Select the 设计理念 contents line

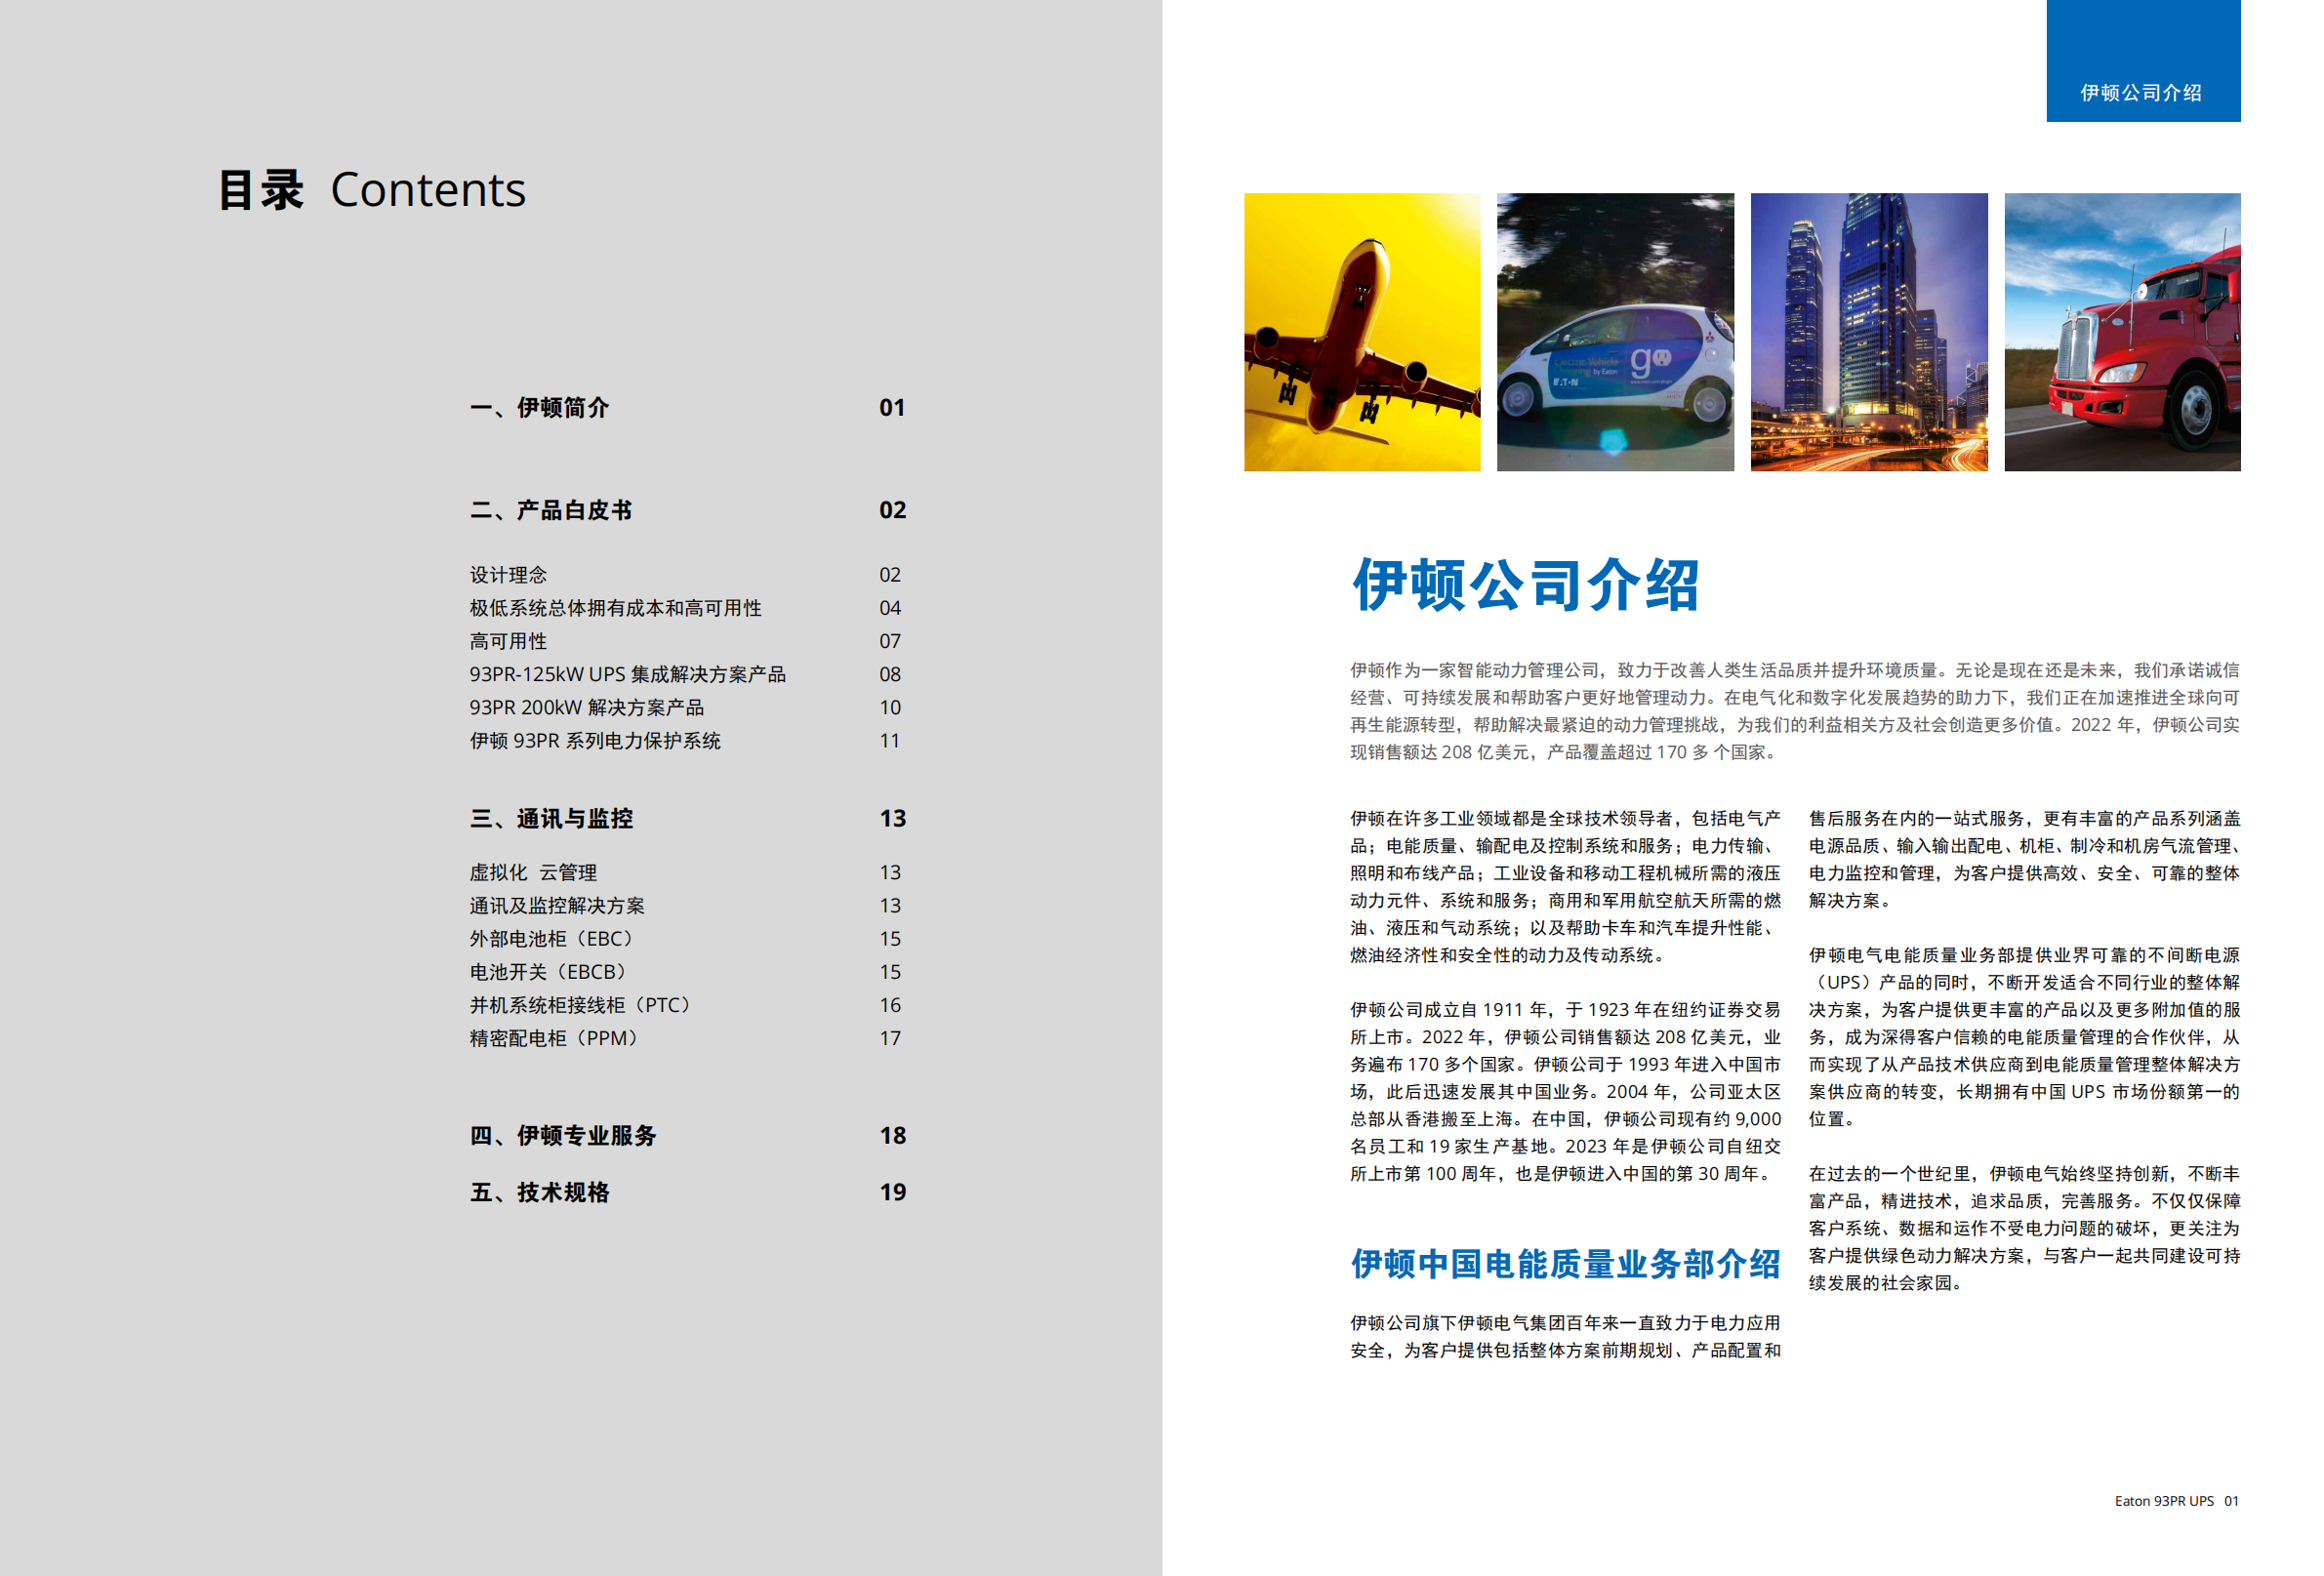coord(508,575)
